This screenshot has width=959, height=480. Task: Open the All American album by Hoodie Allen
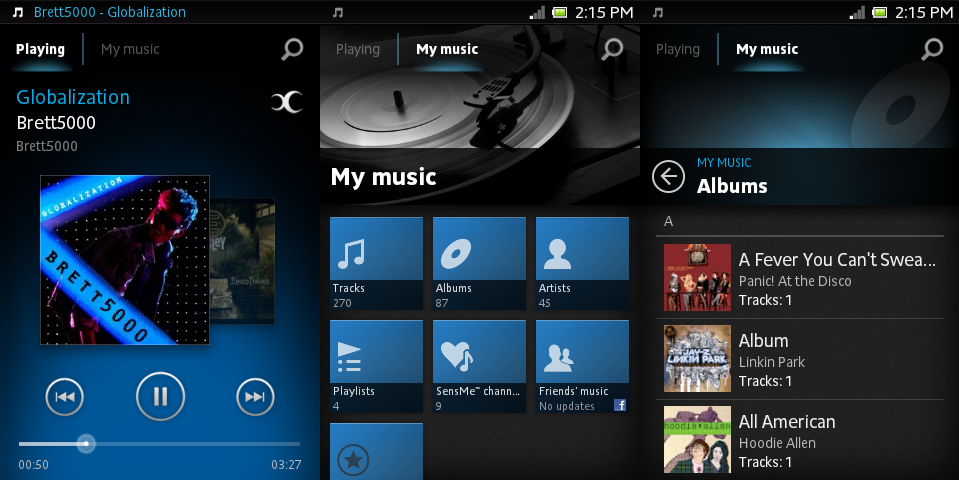pos(800,440)
